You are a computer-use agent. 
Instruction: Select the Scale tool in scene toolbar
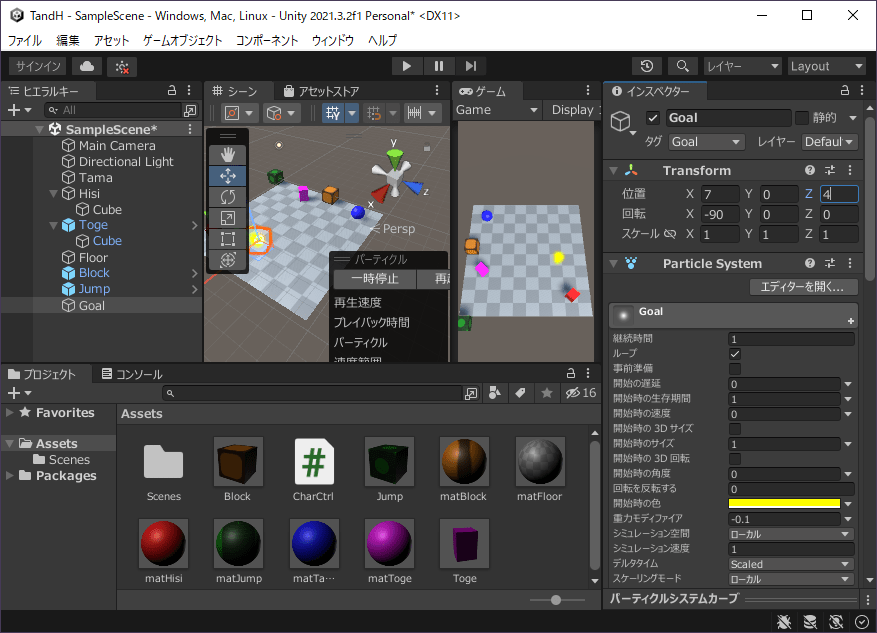pos(227,217)
